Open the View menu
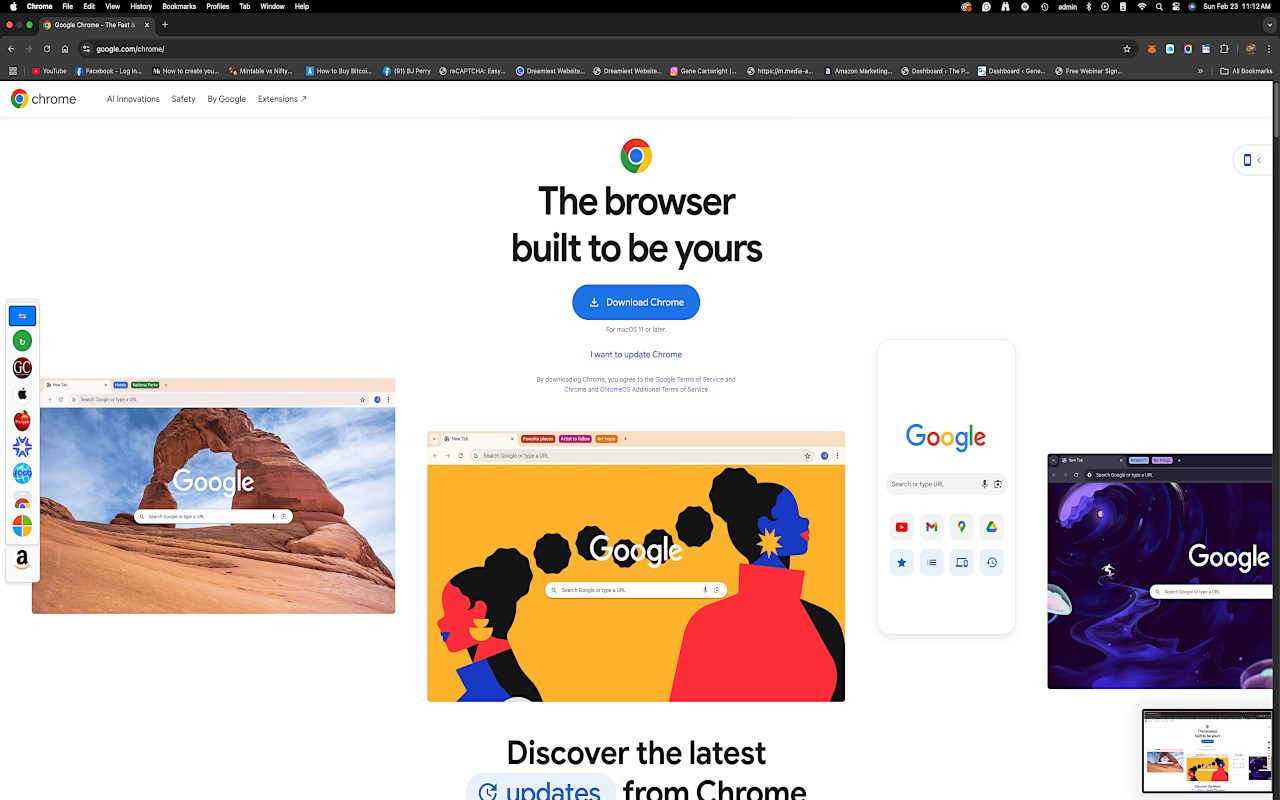This screenshot has height=800, width=1280. click(x=113, y=6)
